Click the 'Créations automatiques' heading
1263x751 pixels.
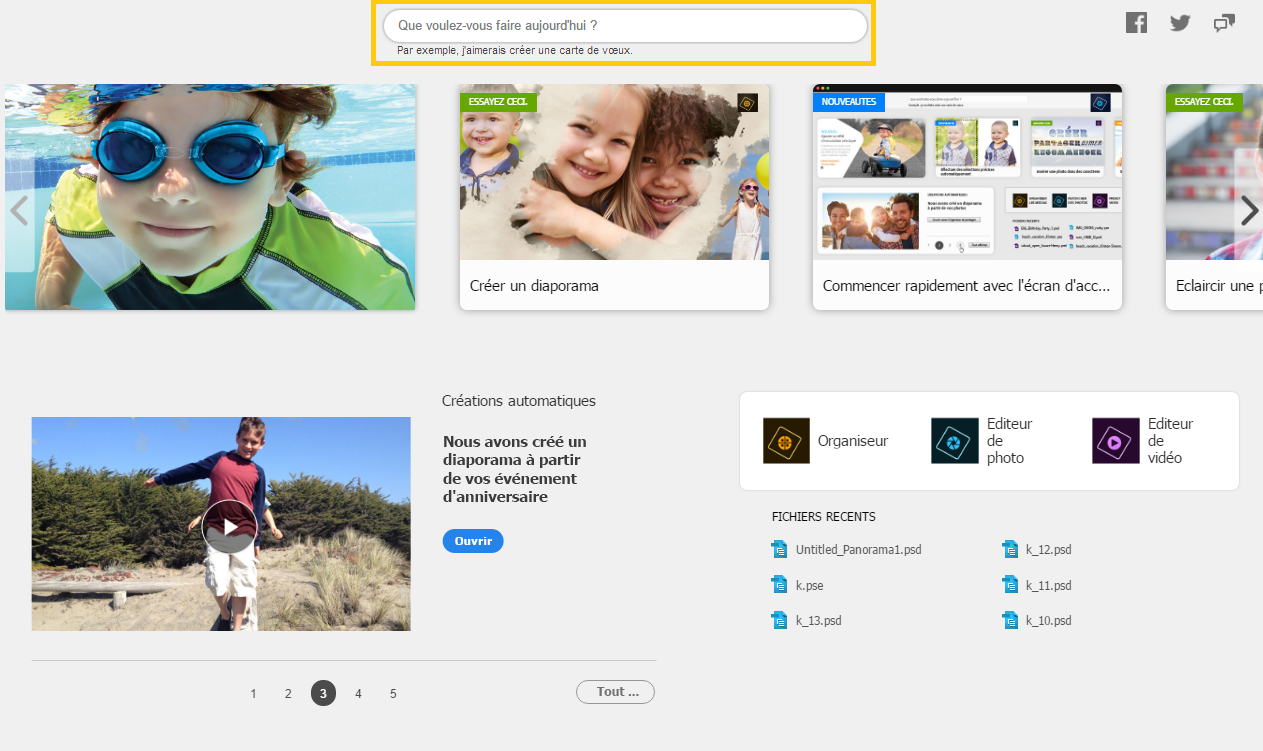(519, 401)
